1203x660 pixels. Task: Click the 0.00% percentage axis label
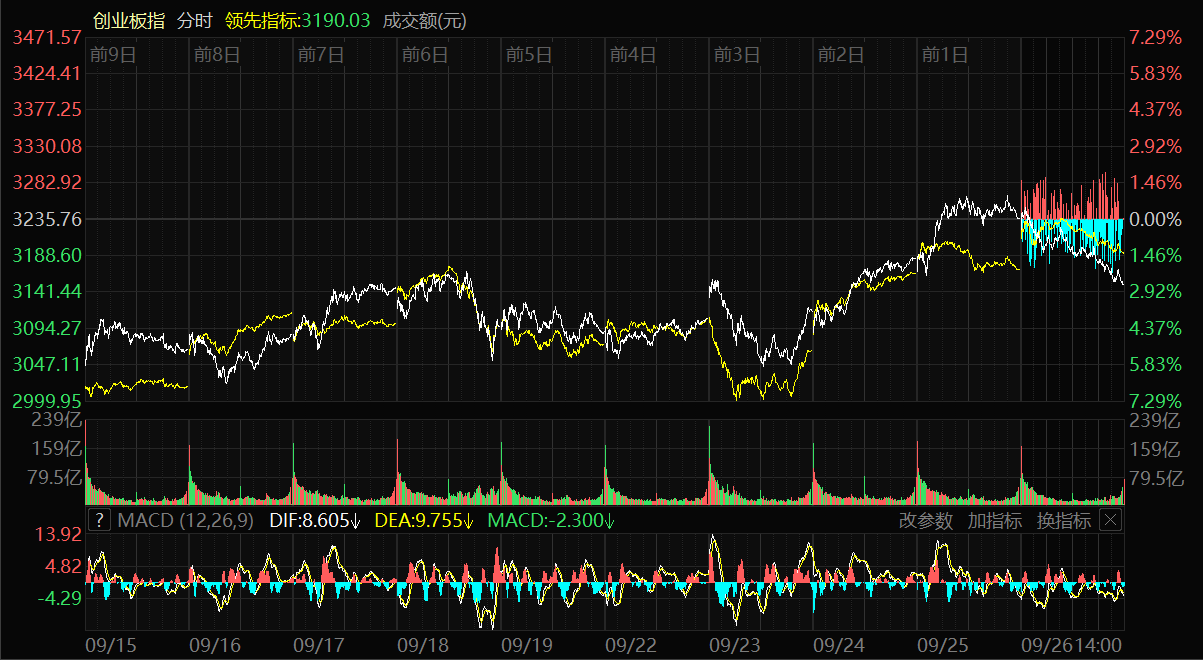pyautogui.click(x=1155, y=218)
